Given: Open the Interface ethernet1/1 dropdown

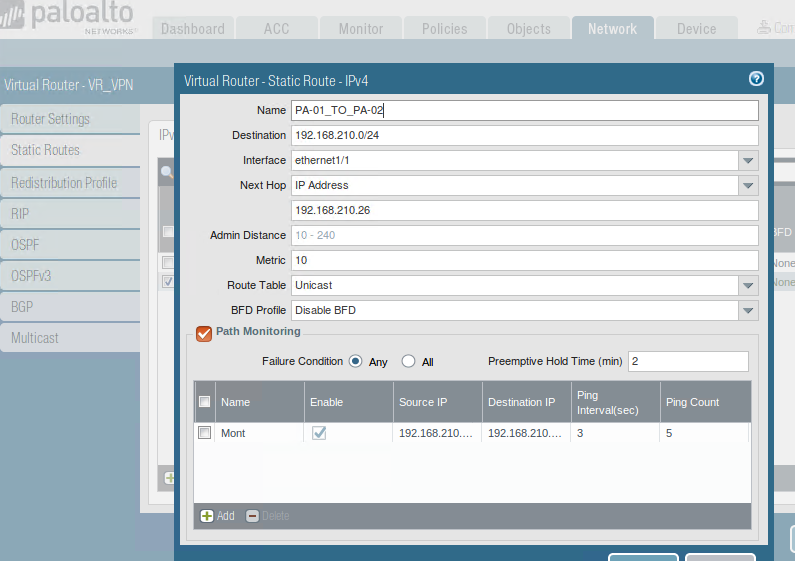Looking at the screenshot, I should tap(748, 160).
